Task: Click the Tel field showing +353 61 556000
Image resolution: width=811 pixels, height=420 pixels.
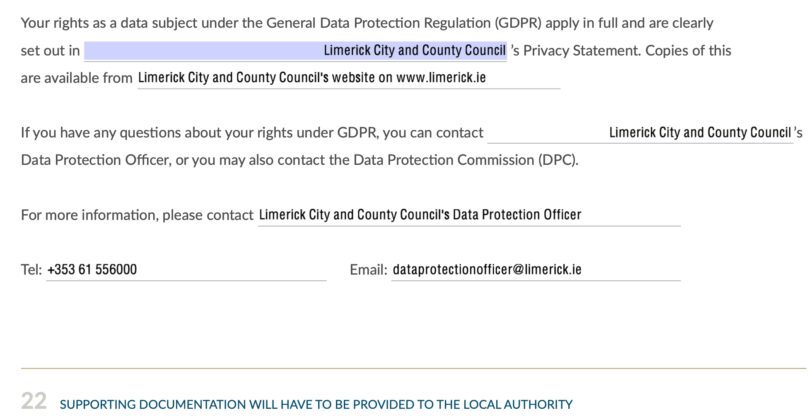Action: (x=186, y=270)
